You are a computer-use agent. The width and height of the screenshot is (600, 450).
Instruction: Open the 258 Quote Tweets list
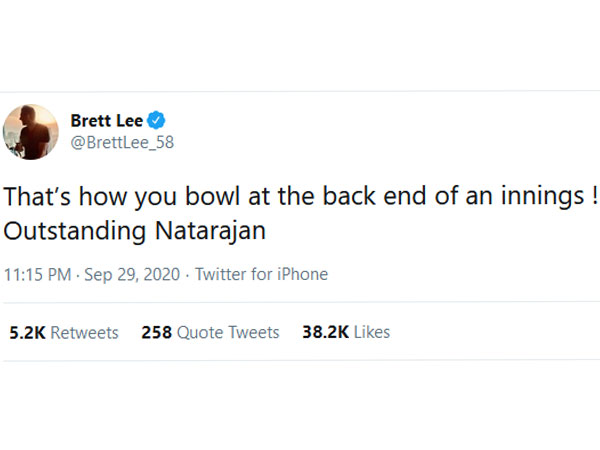click(210, 332)
